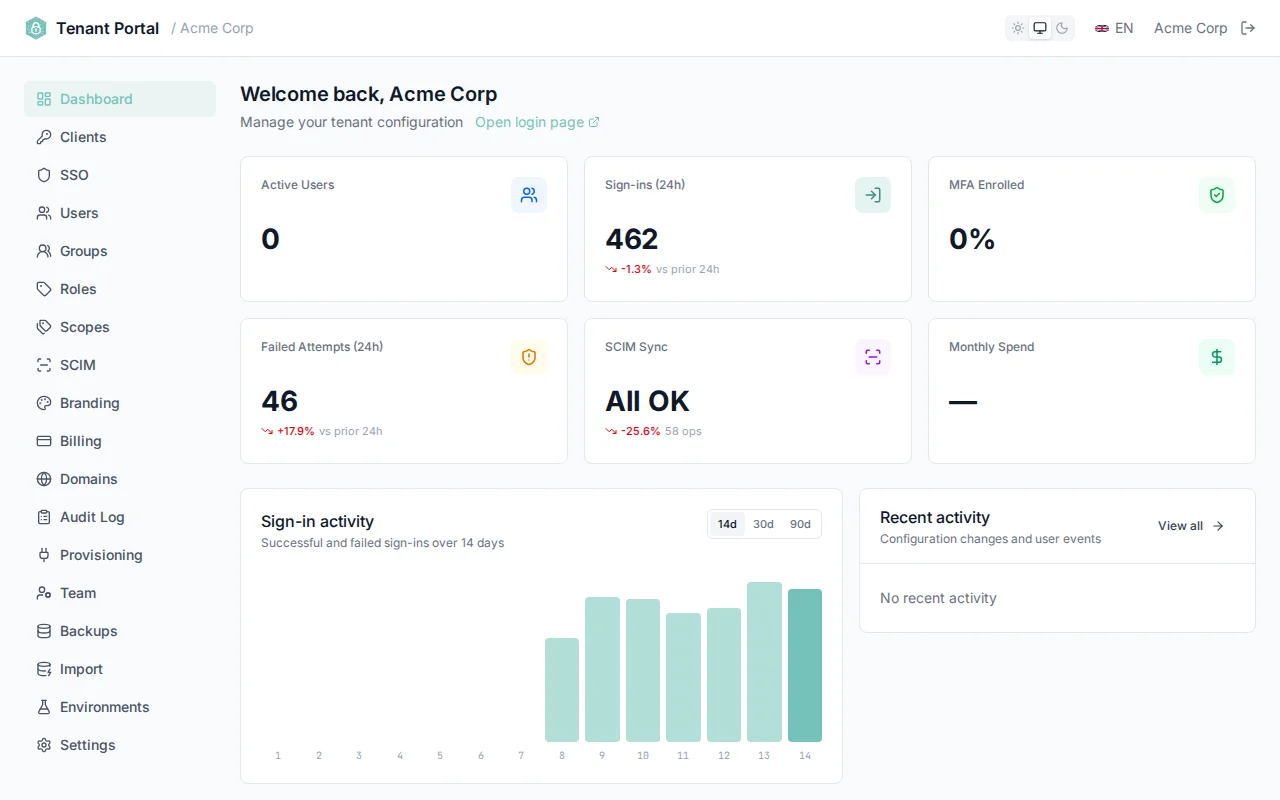The width and height of the screenshot is (1280, 800).
Task: Click Acme Corp account name in header
Action: [x=1190, y=28]
